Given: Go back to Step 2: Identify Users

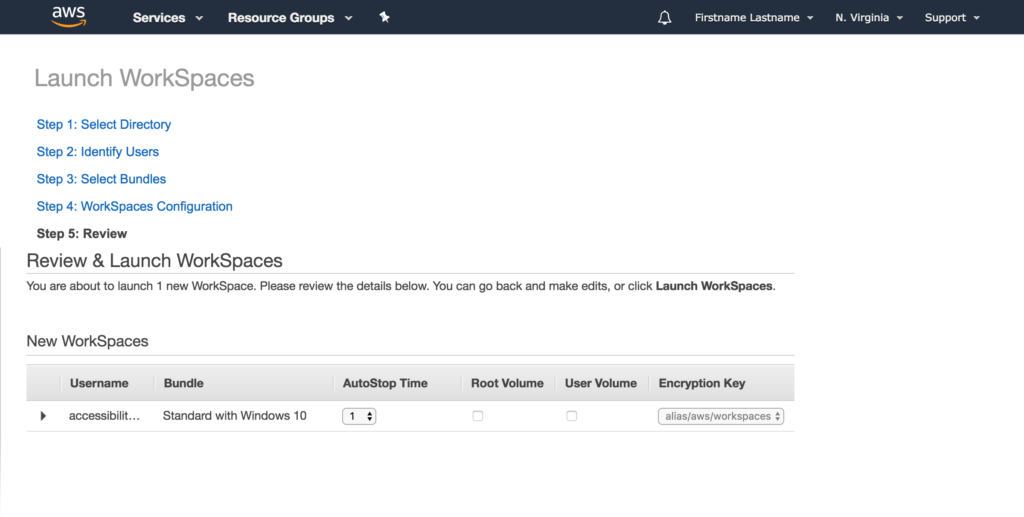Looking at the screenshot, I should (97, 151).
